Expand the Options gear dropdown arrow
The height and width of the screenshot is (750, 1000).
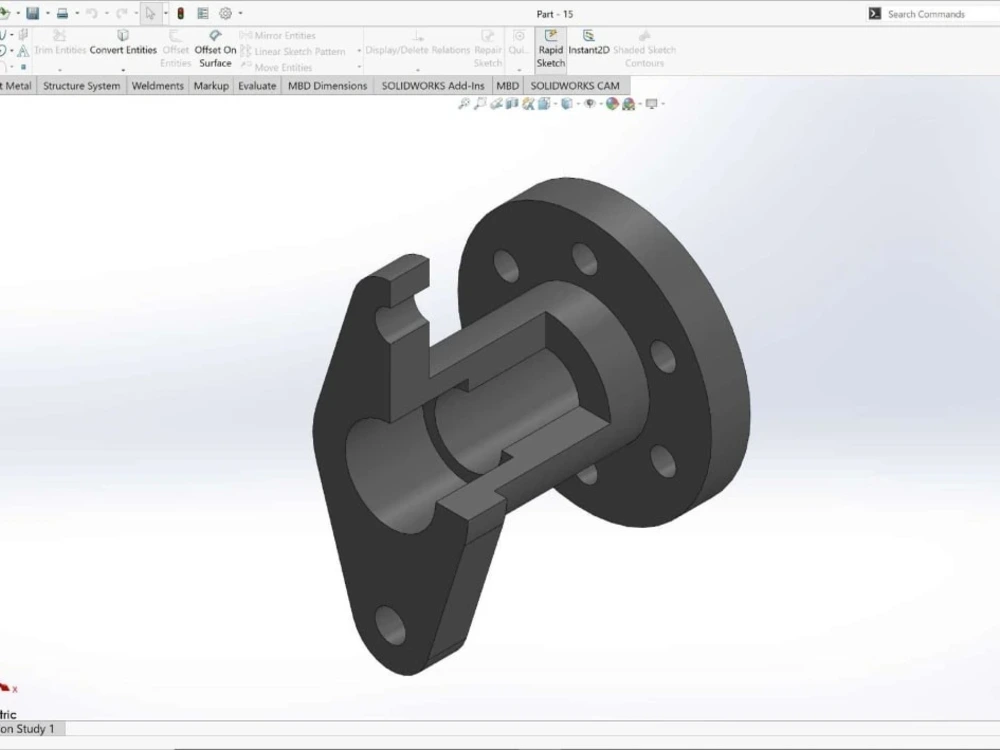click(x=240, y=13)
